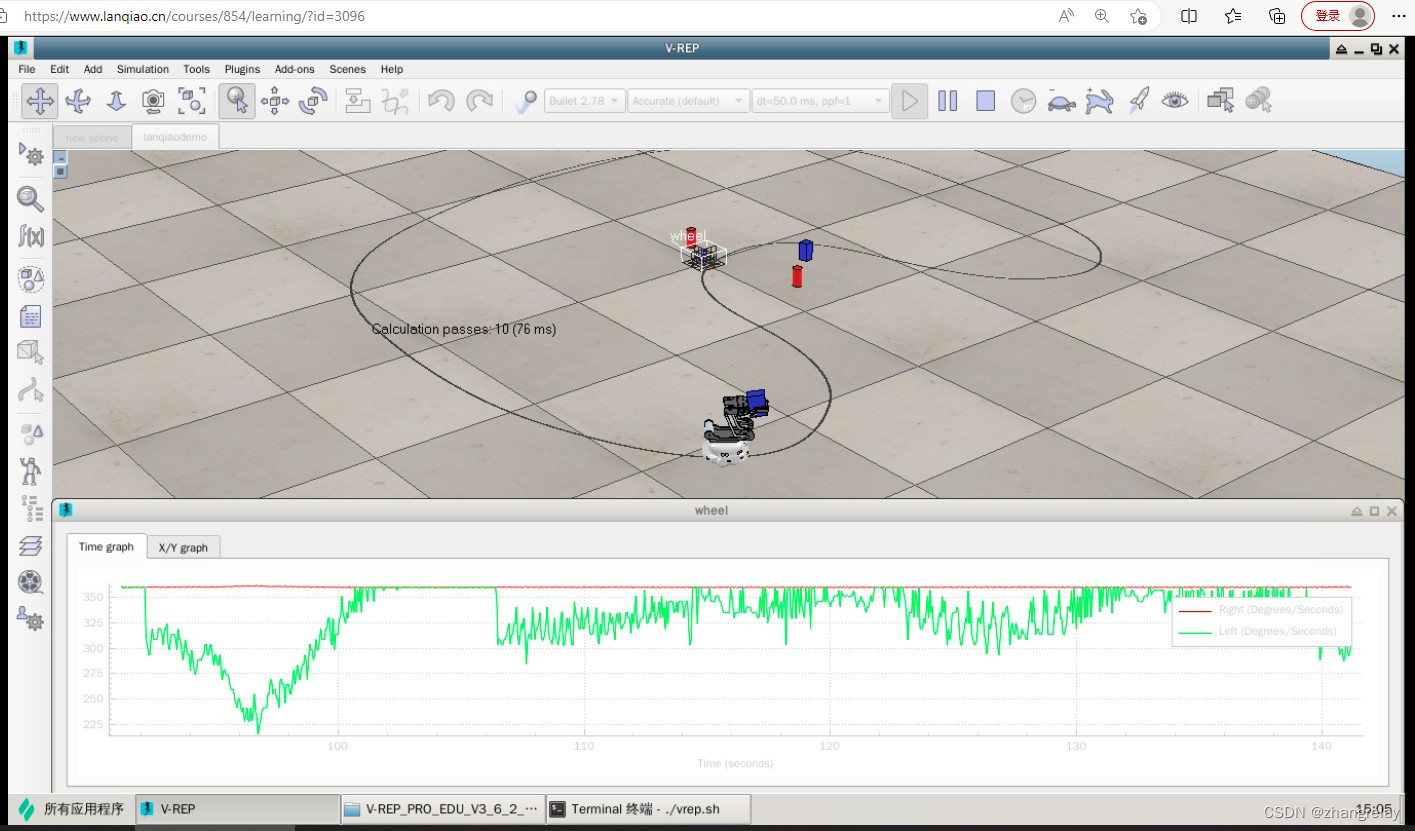Open simulation settings in left sidebar

pyautogui.click(x=31, y=154)
